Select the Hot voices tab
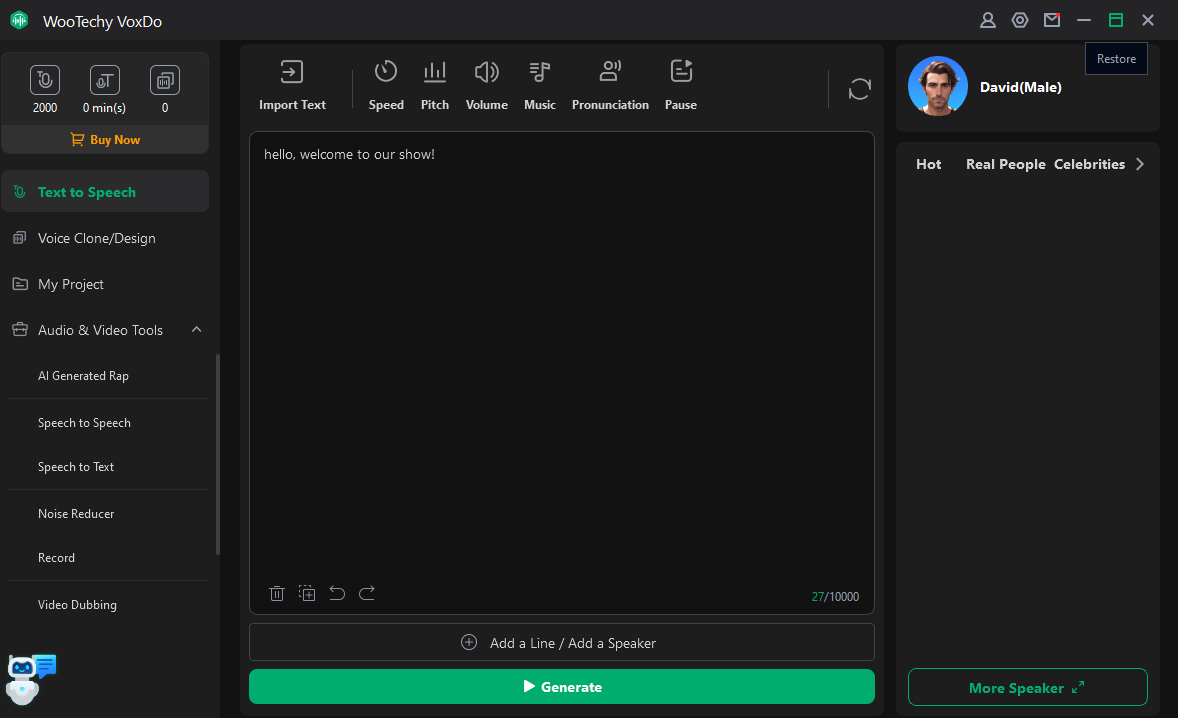 pyautogui.click(x=928, y=164)
